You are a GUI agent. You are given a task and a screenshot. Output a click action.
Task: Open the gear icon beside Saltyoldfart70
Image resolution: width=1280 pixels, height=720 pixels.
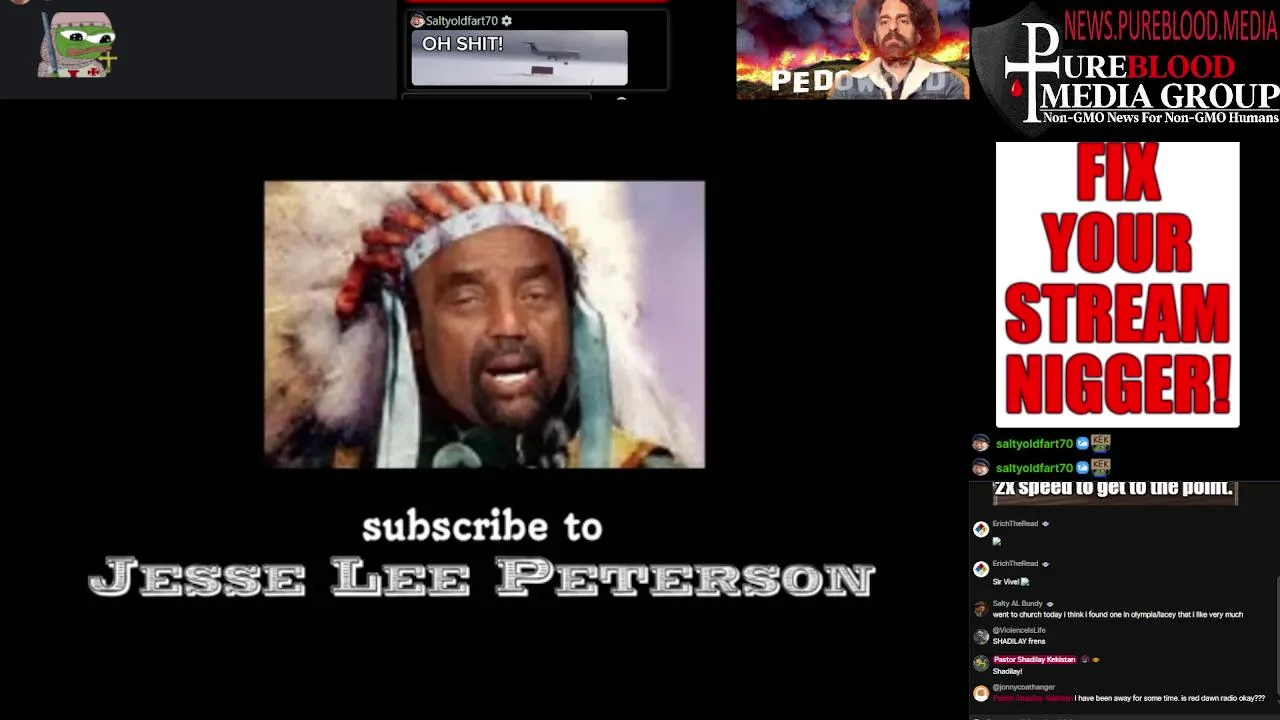(x=507, y=21)
